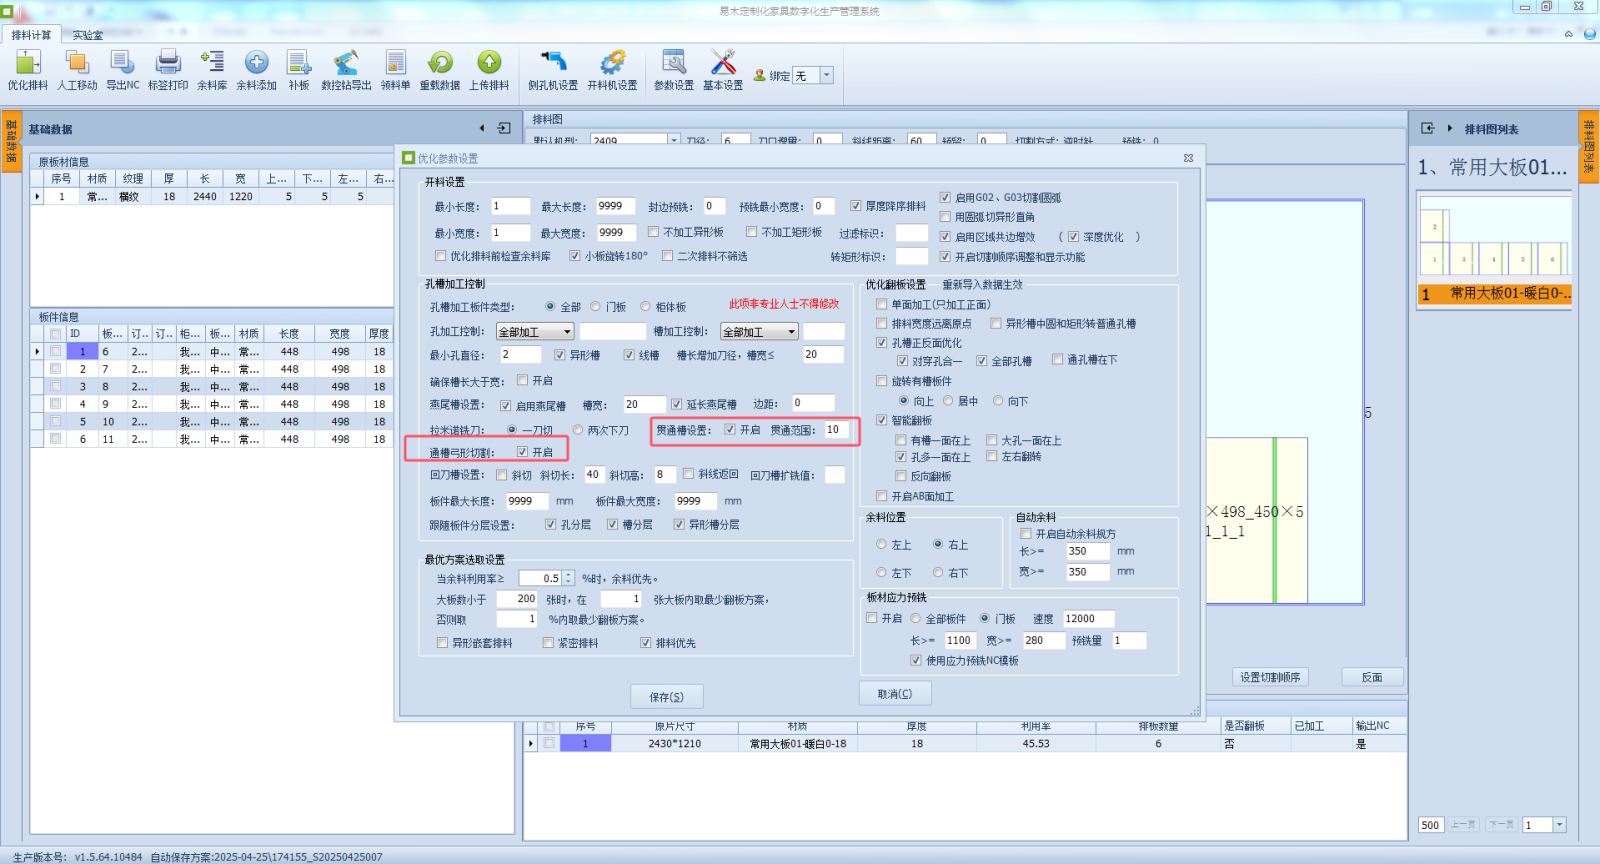Click the help icon at top right
The width and height of the screenshot is (1600, 864).
[1590, 34]
